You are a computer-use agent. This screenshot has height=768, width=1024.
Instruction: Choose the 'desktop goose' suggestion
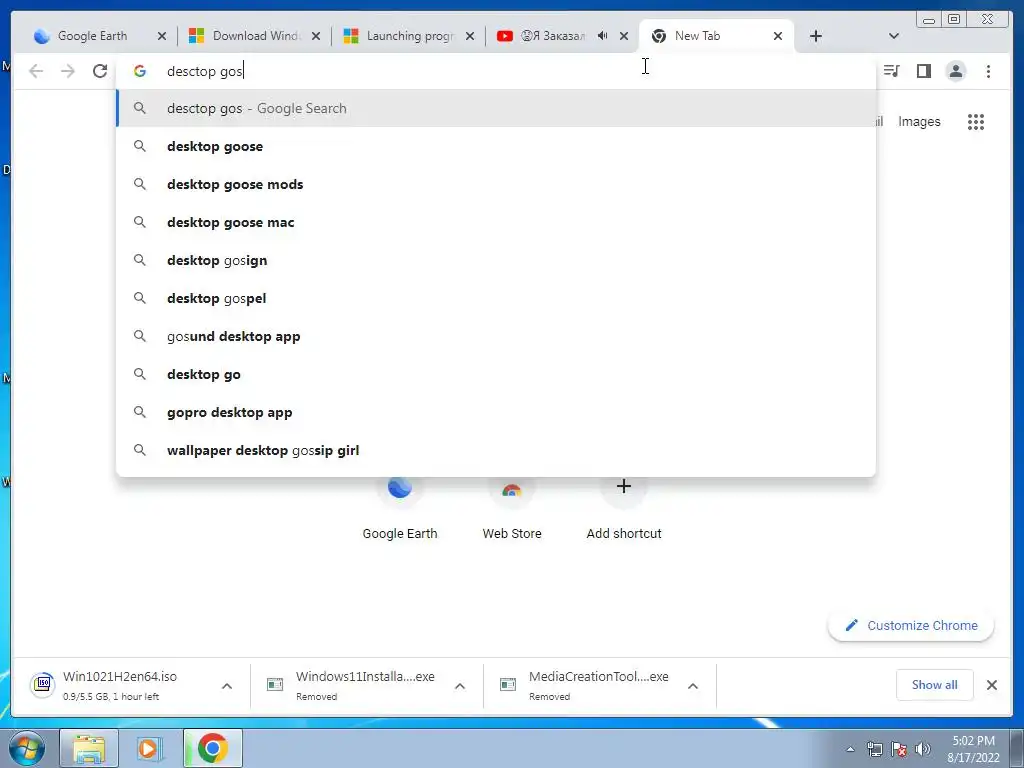(x=496, y=146)
